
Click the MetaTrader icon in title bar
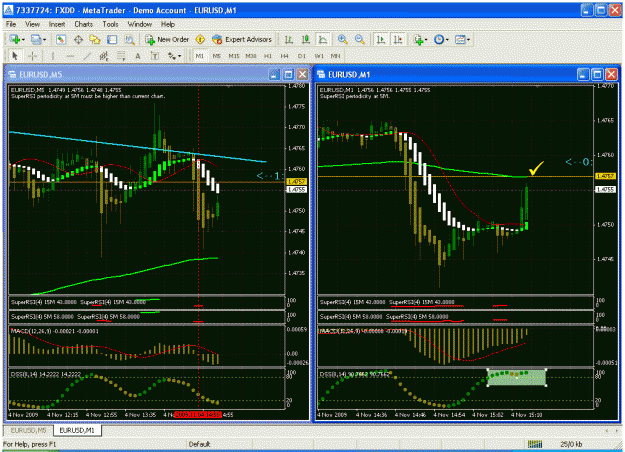[x=8, y=10]
